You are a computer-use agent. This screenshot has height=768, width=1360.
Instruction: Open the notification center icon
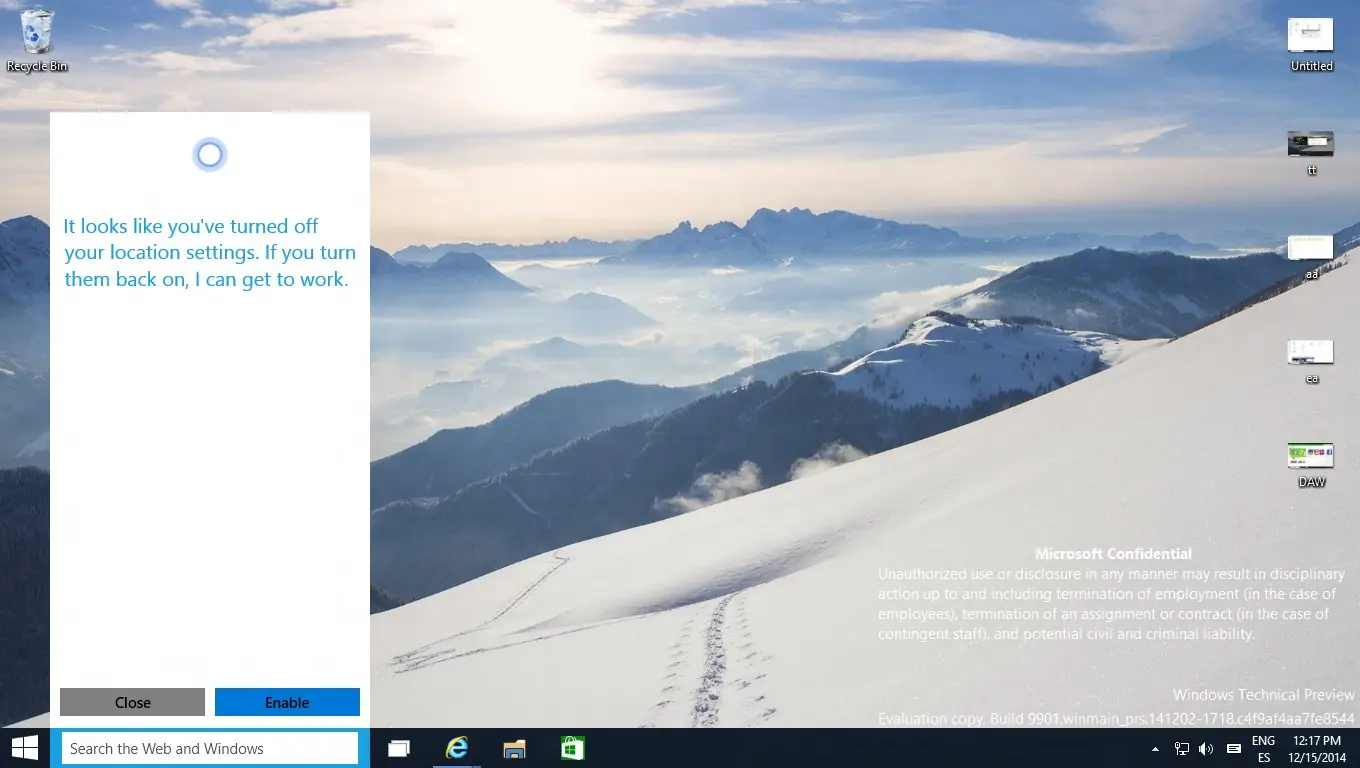pos(1233,748)
